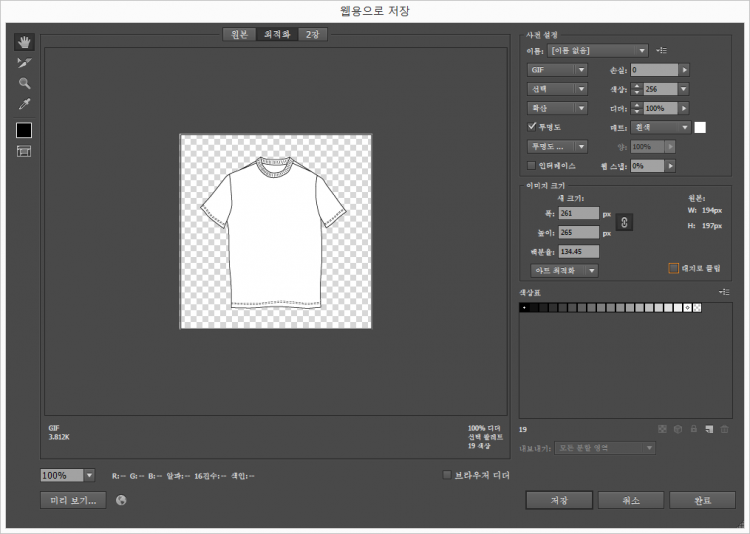750x534 pixels.
Task: Click the t-shirt preview image
Action: click(276, 232)
